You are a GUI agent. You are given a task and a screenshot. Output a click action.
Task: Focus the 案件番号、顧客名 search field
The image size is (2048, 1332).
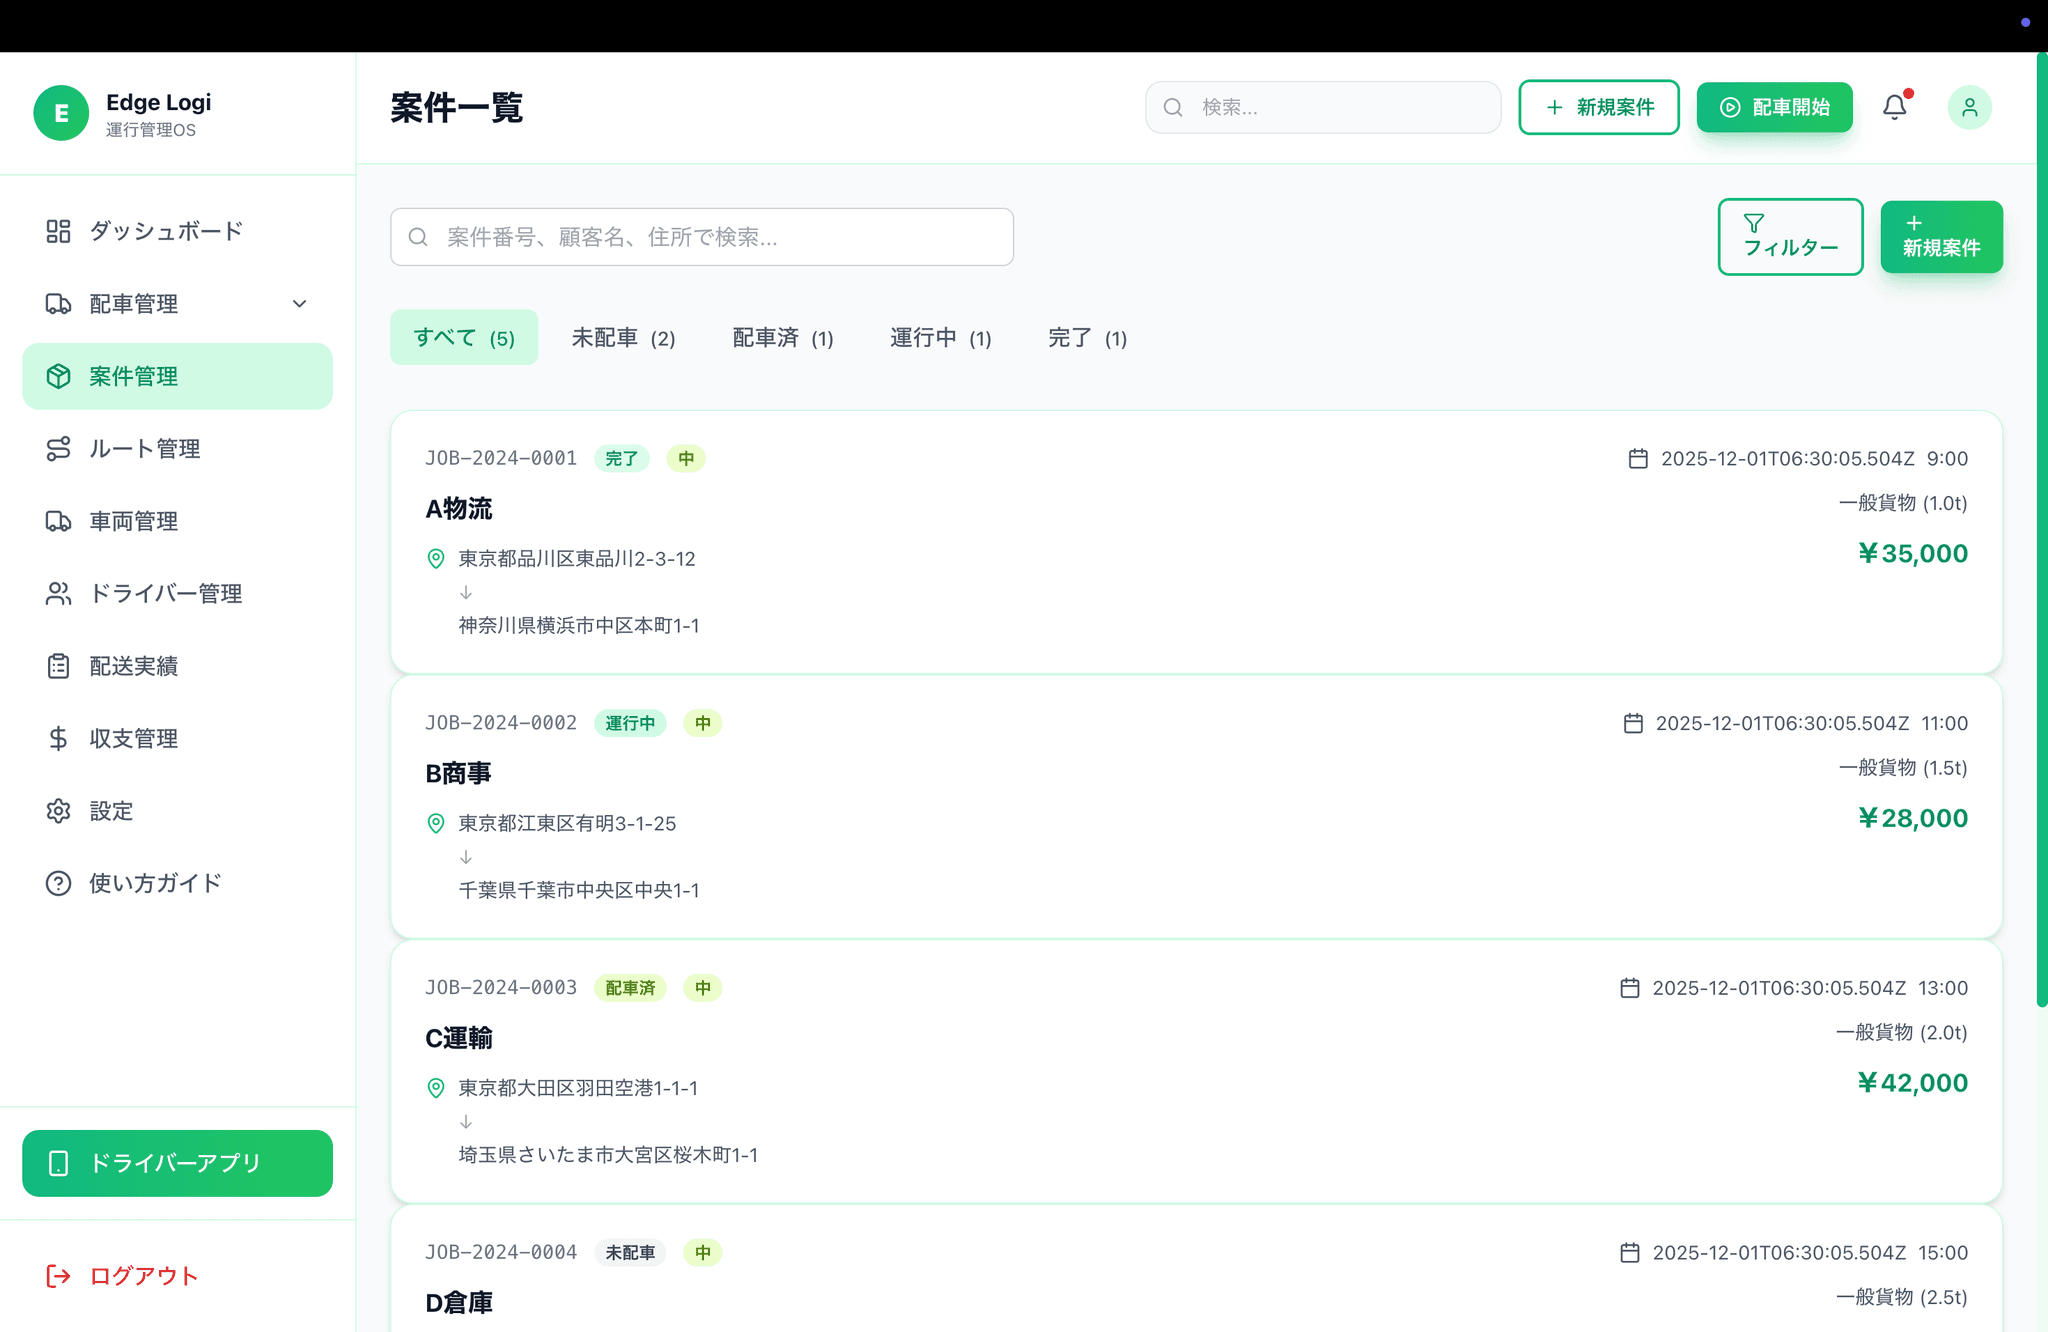point(702,237)
